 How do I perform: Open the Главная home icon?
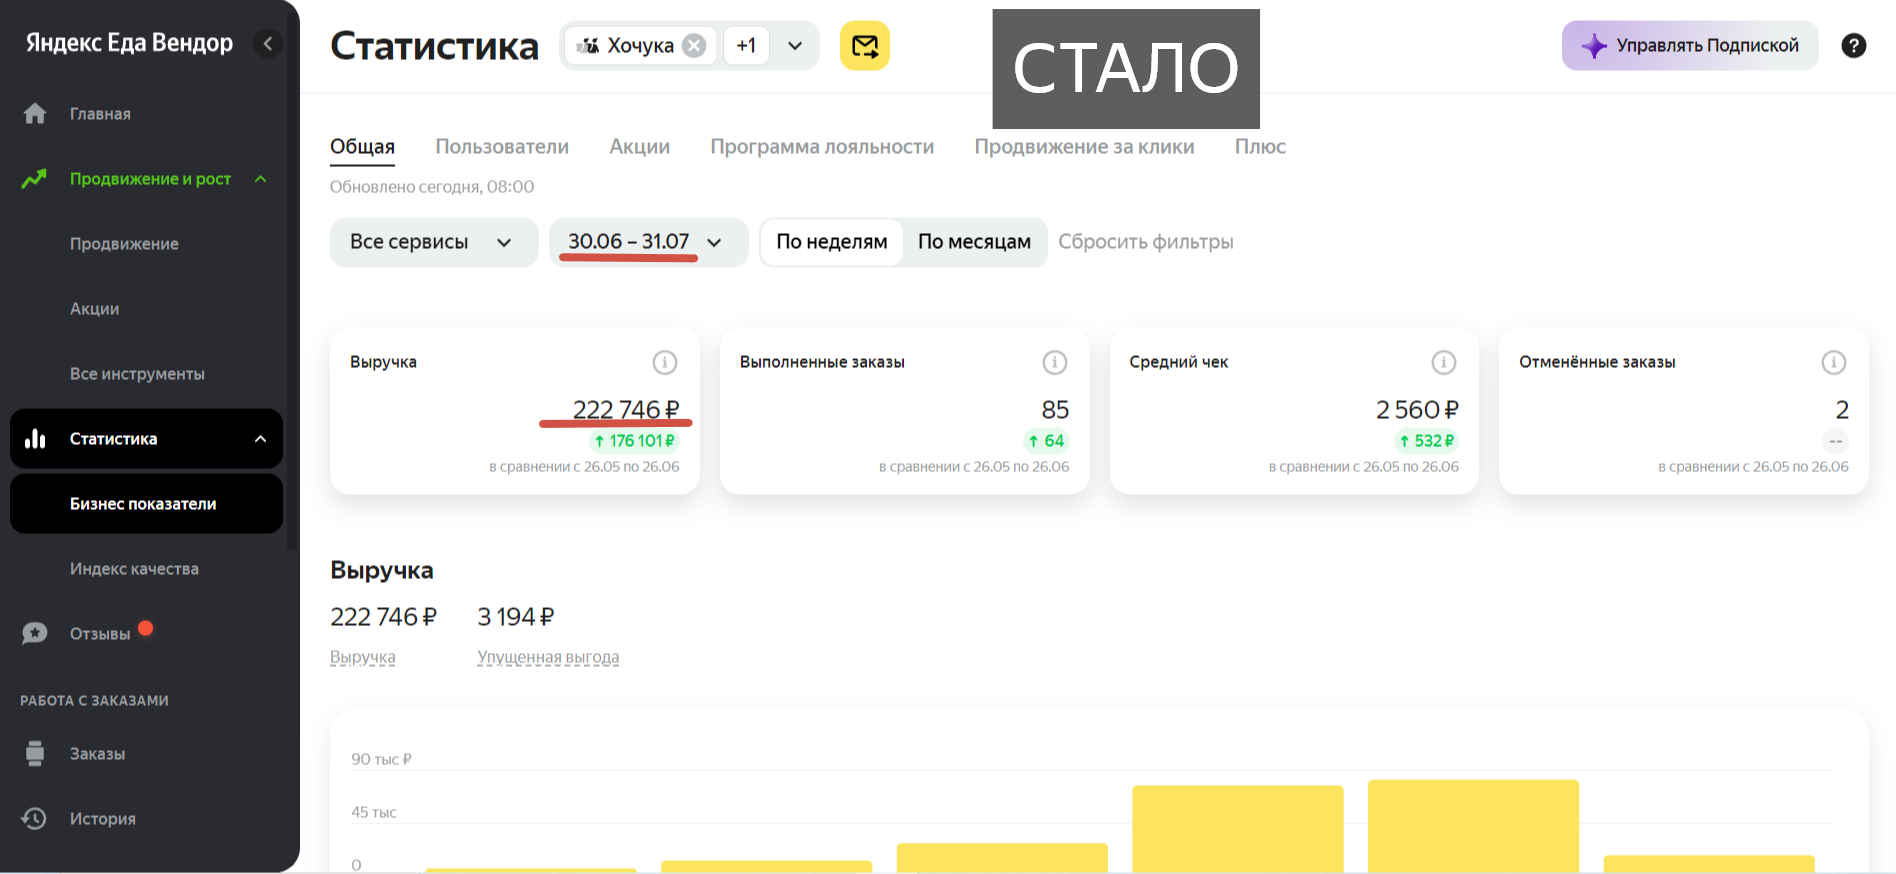[x=35, y=114]
